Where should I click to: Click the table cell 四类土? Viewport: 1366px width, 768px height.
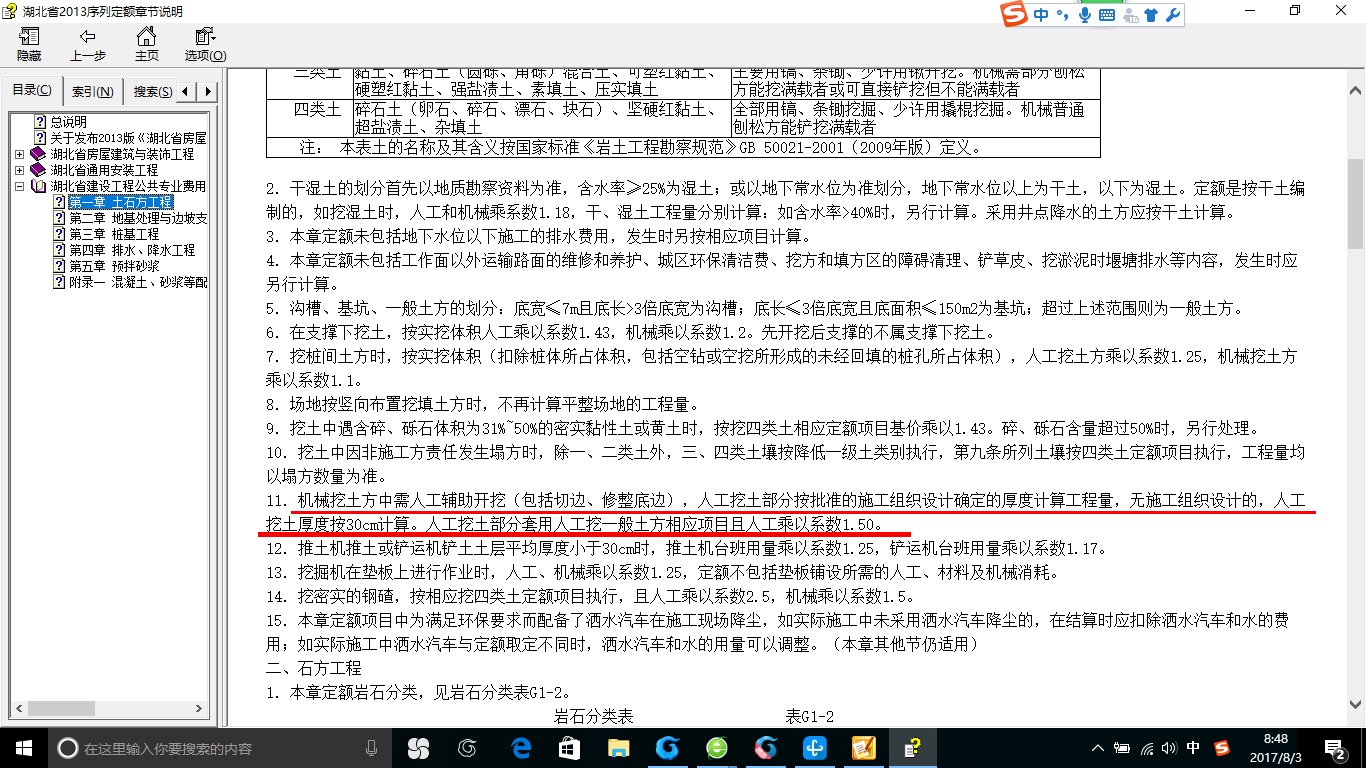(x=318, y=109)
